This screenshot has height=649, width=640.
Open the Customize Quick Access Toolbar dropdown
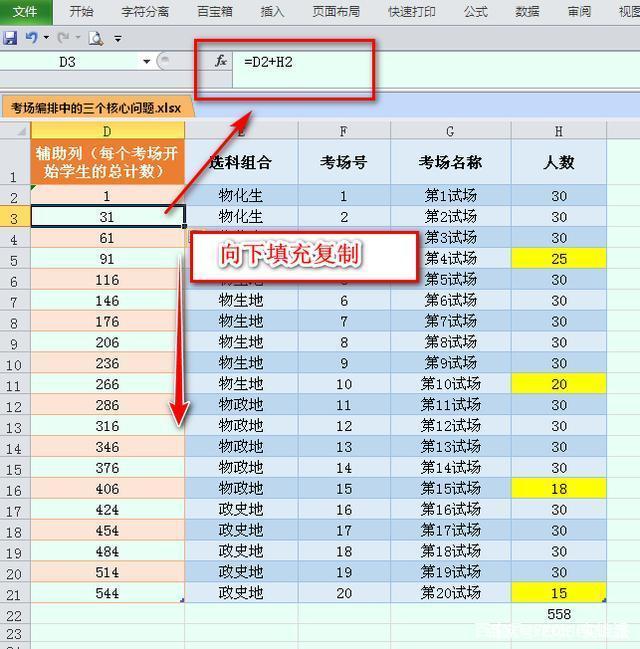point(118,38)
